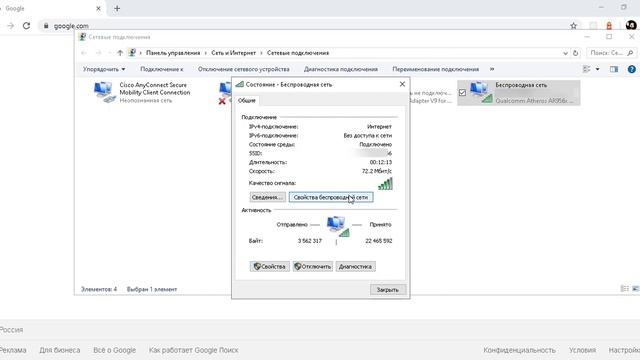Image resolution: width=640 pixels, height=360 pixels.
Task: Click the Закрыть button
Action: (387, 289)
